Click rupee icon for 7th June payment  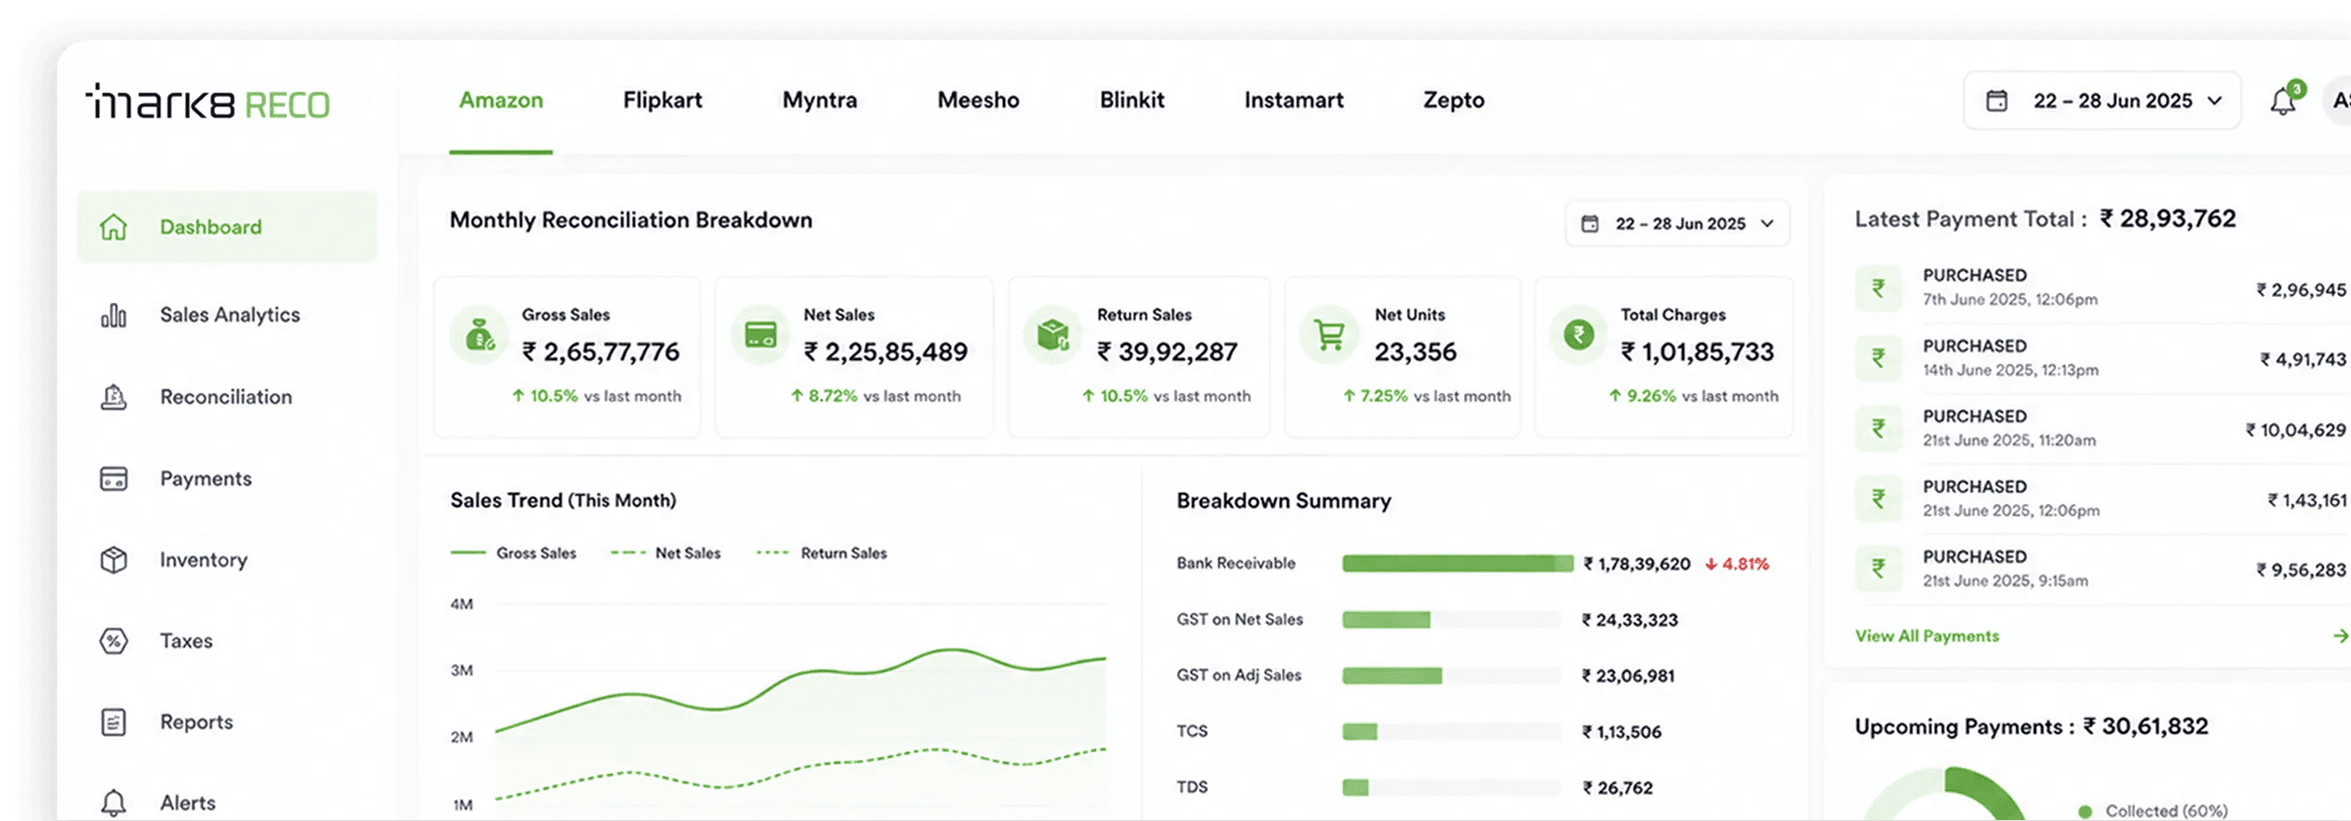pyautogui.click(x=1879, y=289)
